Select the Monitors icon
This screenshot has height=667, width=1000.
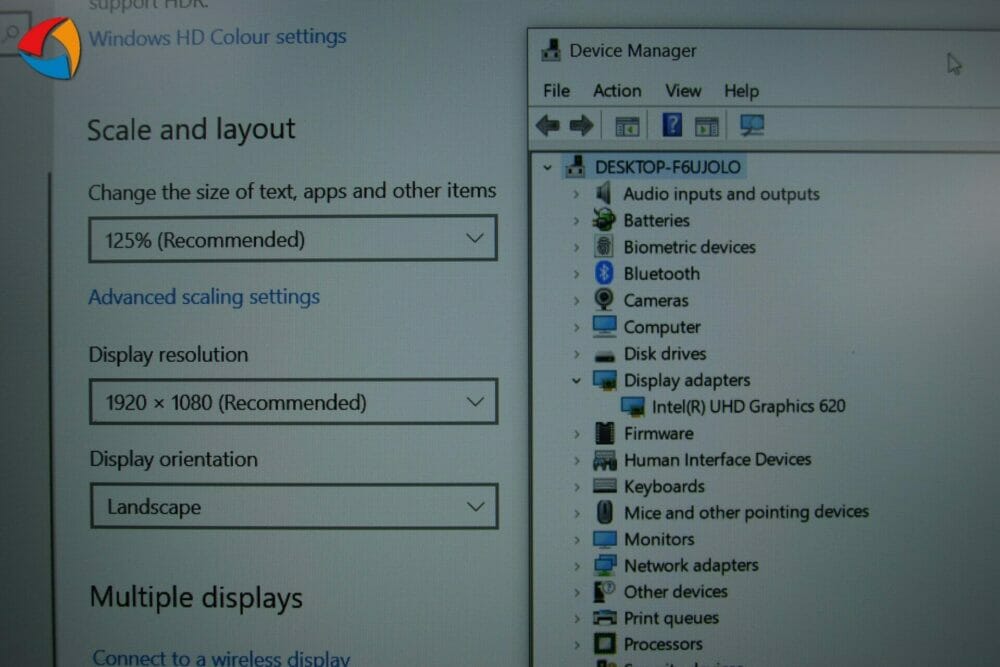pyautogui.click(x=605, y=539)
